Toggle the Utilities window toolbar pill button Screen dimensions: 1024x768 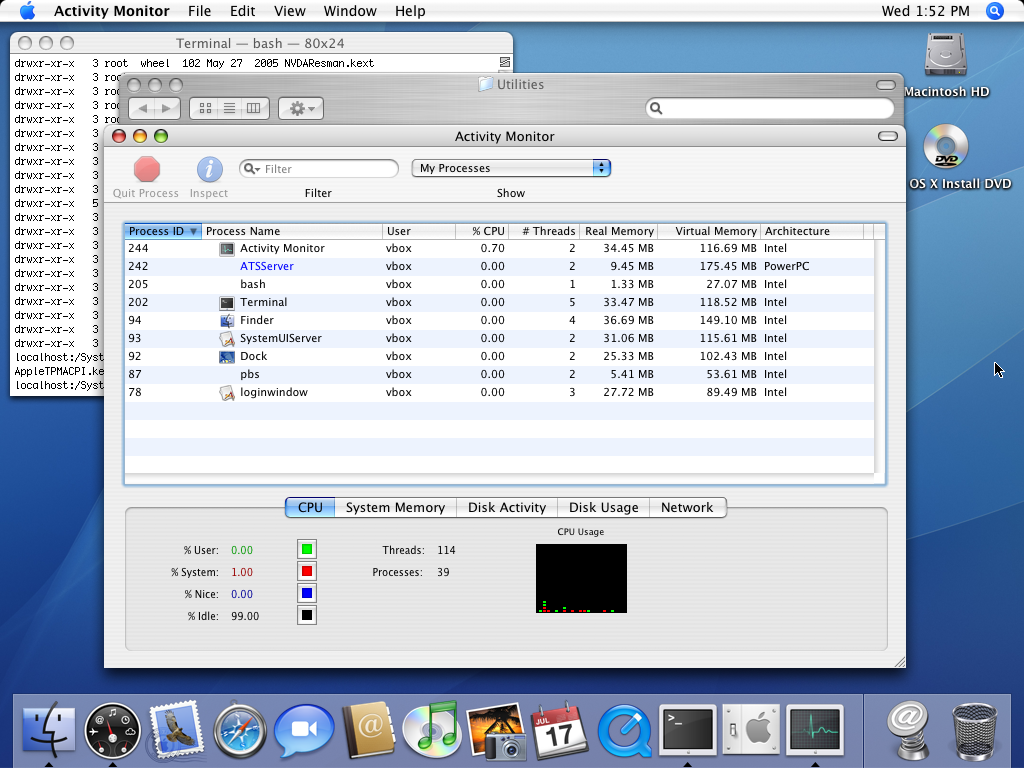point(886,85)
